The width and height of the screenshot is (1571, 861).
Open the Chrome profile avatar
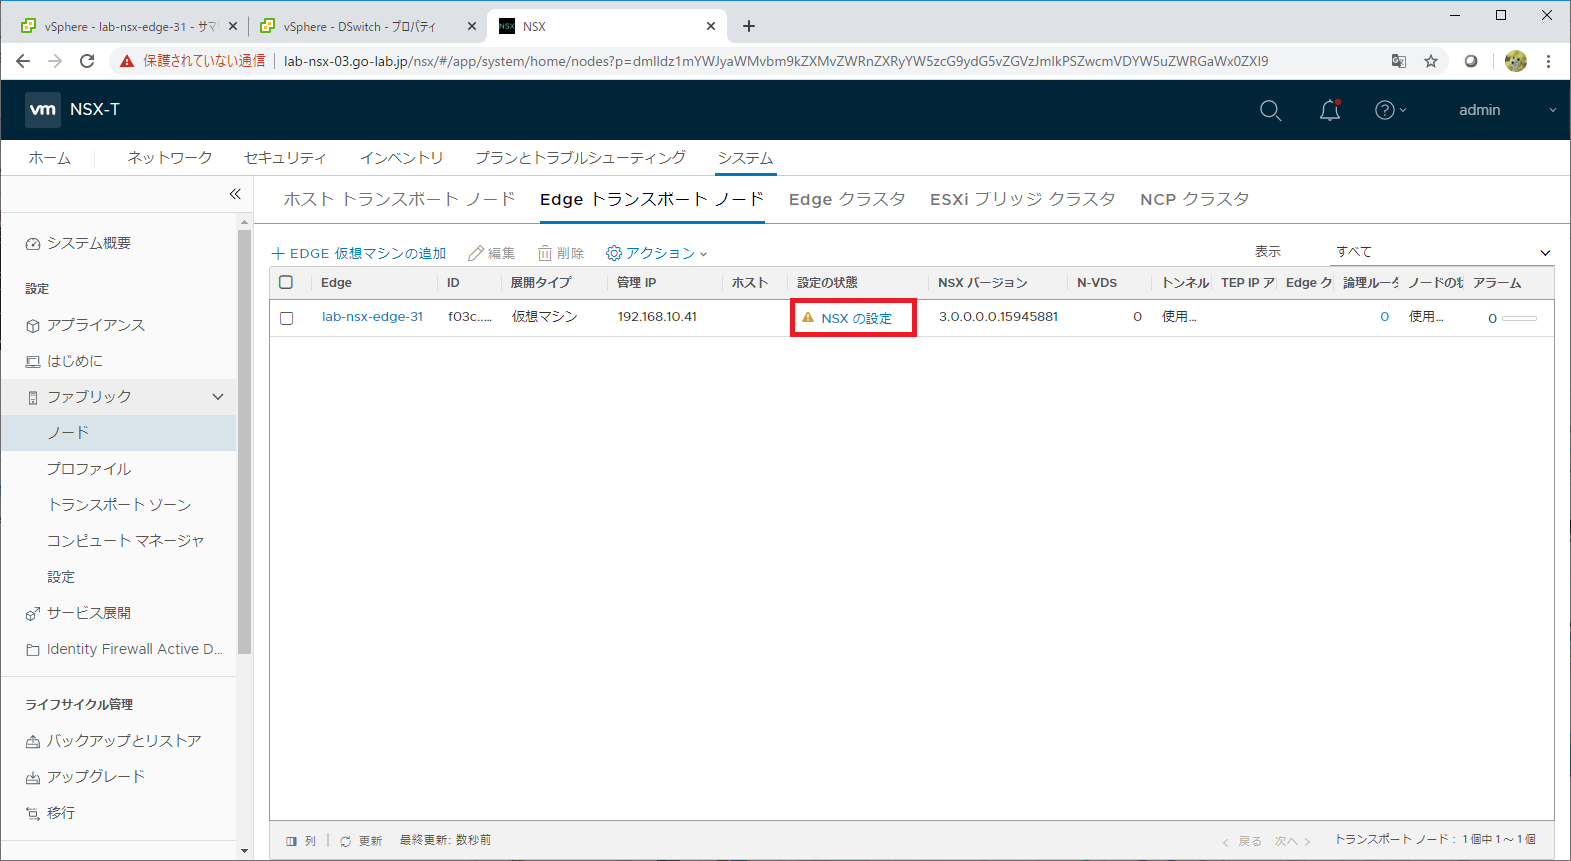(x=1516, y=61)
